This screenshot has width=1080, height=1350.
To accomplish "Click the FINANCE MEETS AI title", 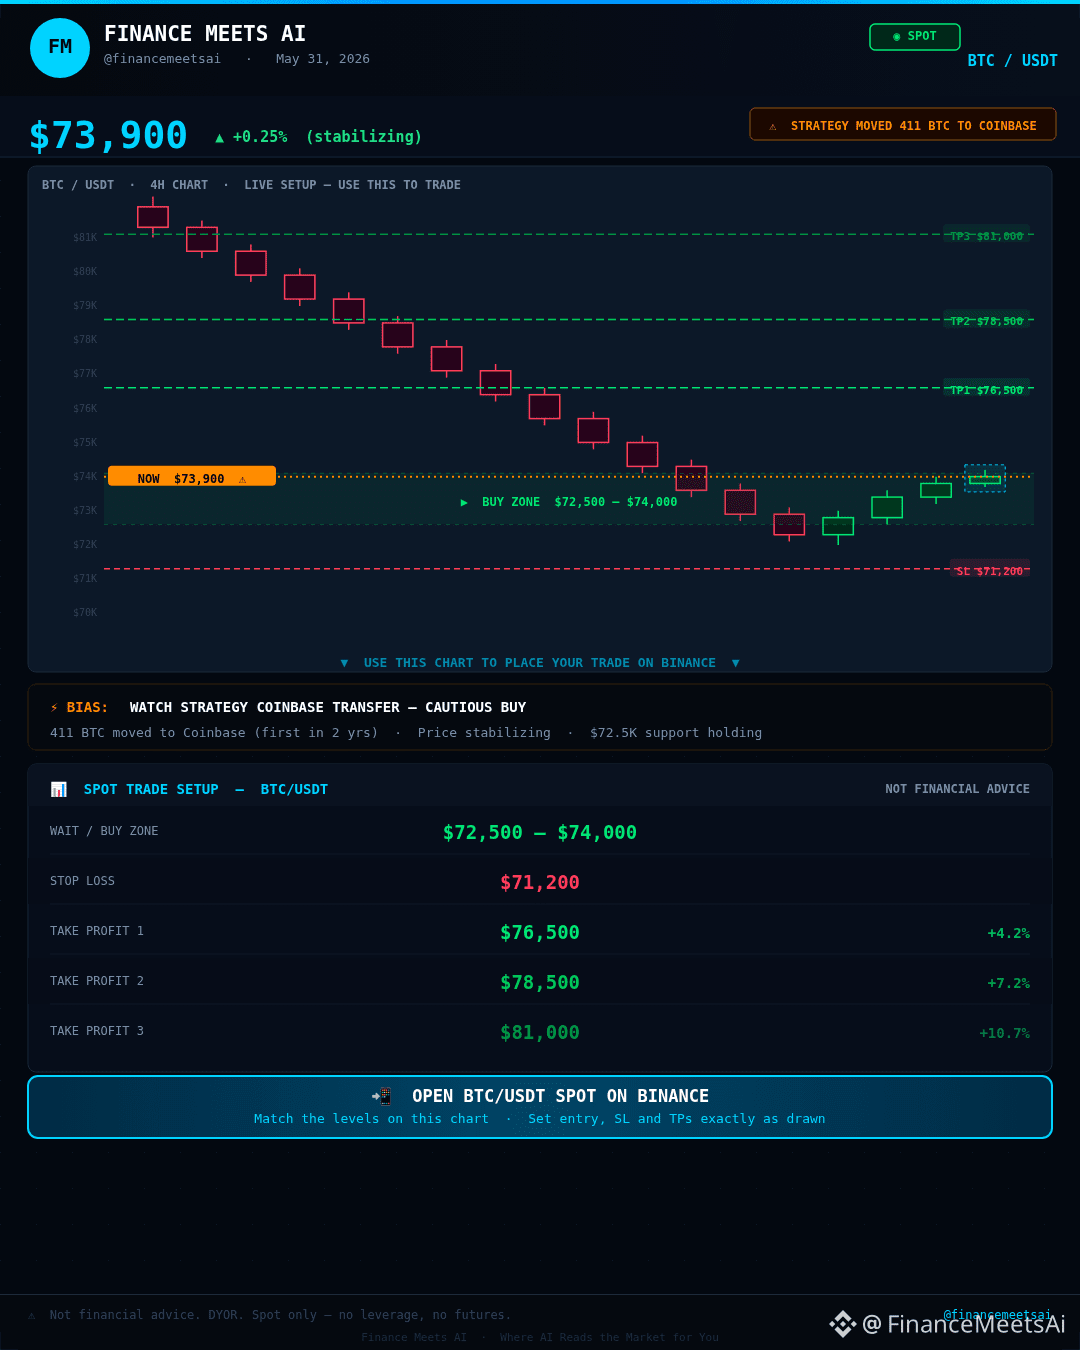I will (205, 34).
